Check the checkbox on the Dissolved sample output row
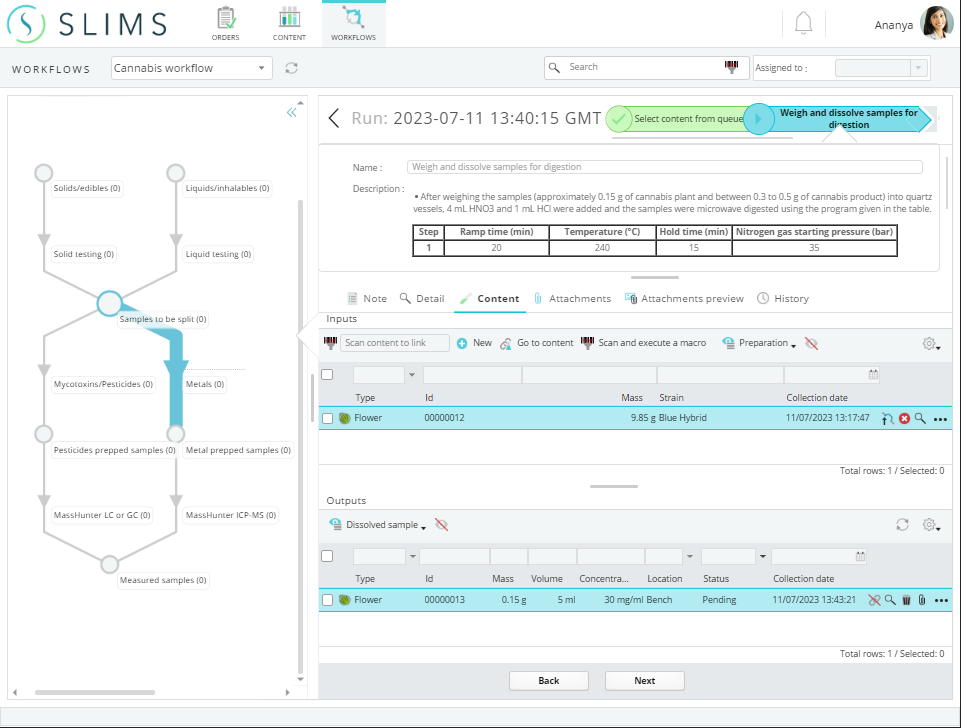The width and height of the screenshot is (961, 728). point(327,600)
